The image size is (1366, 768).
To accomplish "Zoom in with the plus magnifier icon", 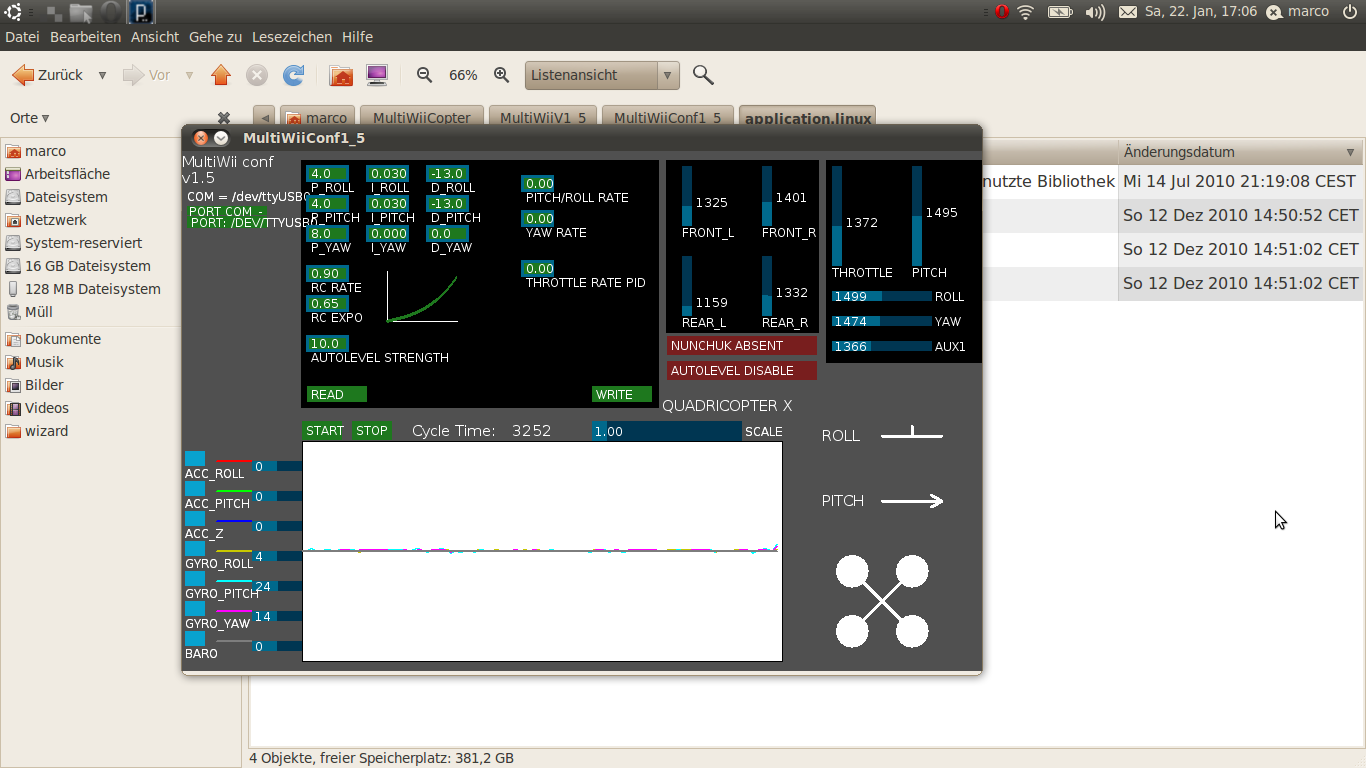I will click(502, 75).
